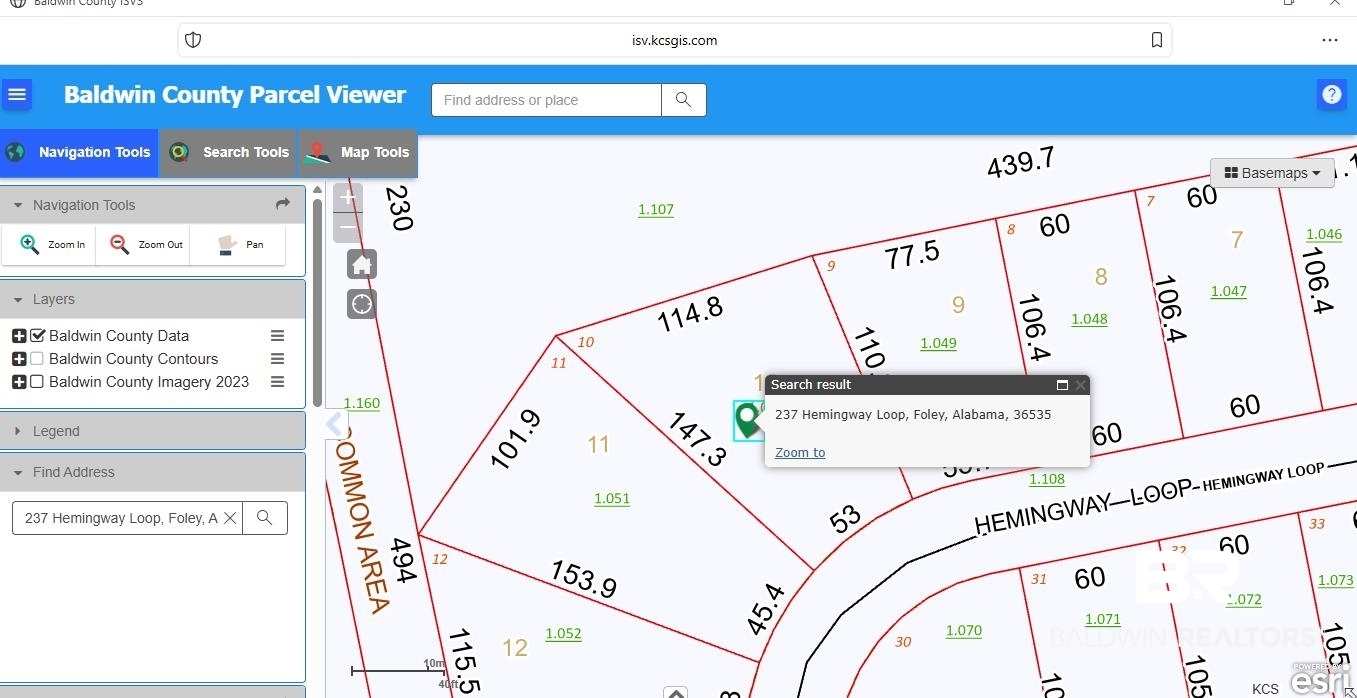Viewport: 1357px width, 698px height.
Task: Open the help question mark icon
Action: (1331, 95)
